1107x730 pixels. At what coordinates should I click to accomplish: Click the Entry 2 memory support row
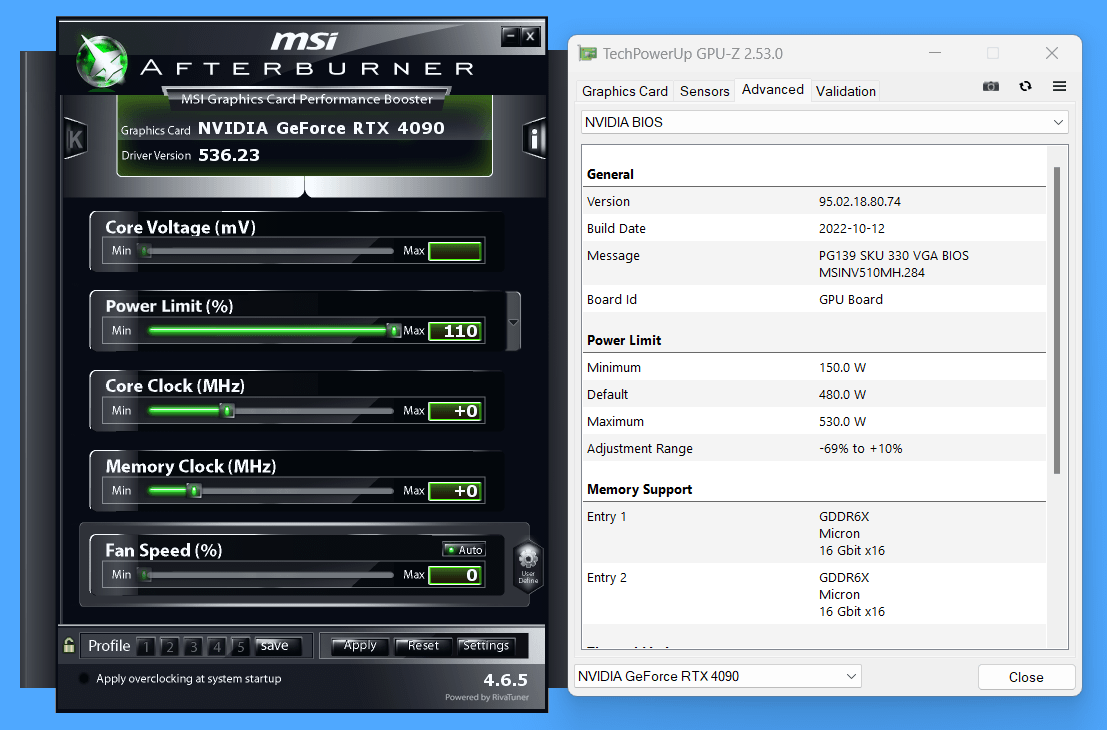814,594
